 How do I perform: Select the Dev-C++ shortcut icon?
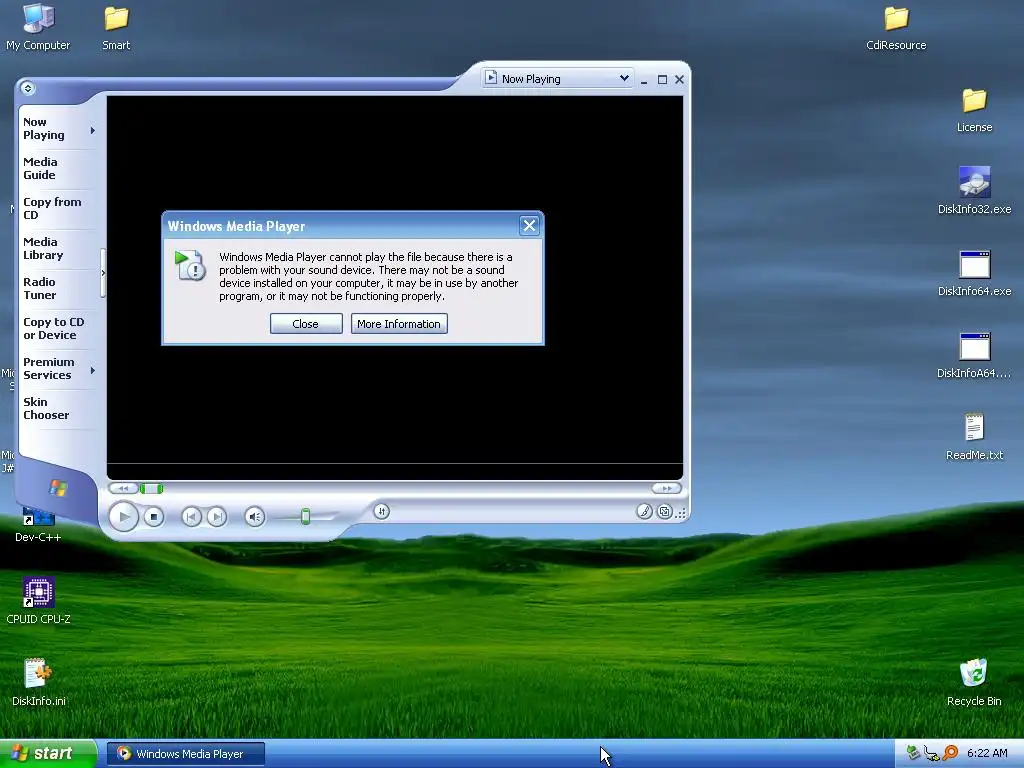(x=38, y=524)
